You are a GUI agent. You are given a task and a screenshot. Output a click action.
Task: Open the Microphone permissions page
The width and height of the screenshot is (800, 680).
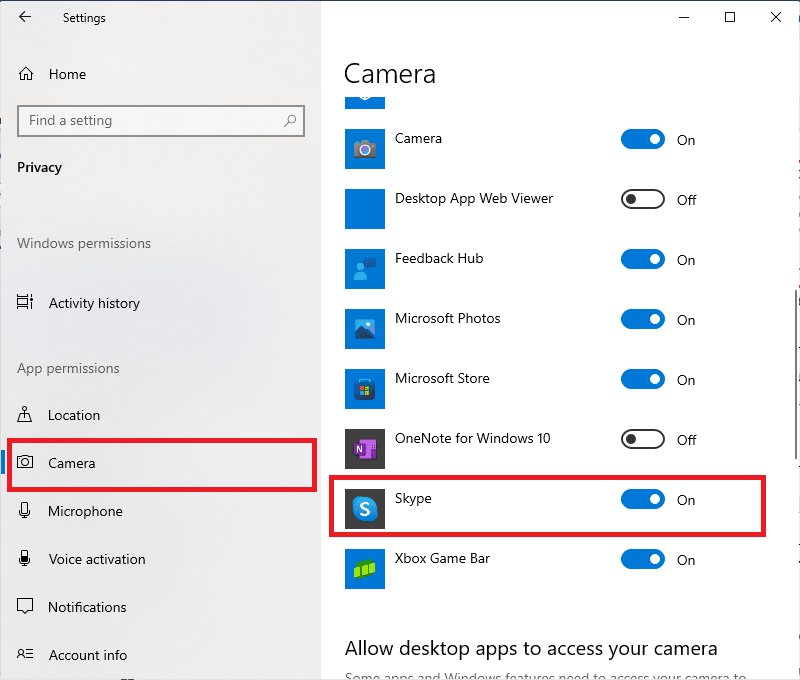pyautogui.click(x=85, y=511)
